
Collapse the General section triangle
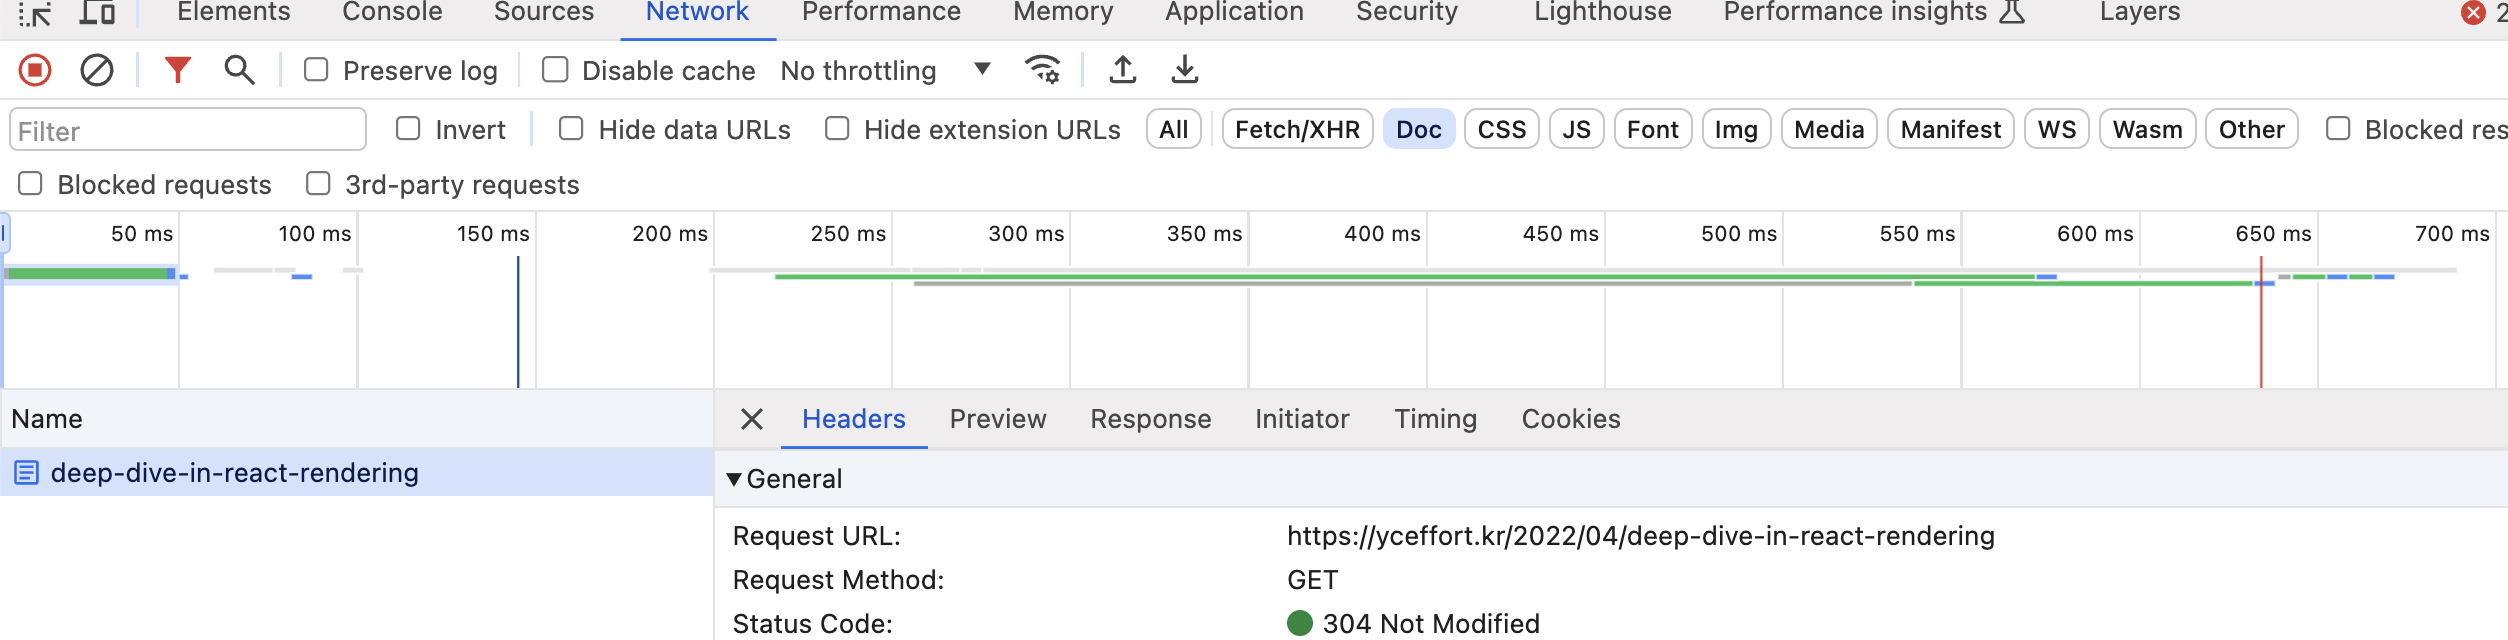click(x=734, y=479)
